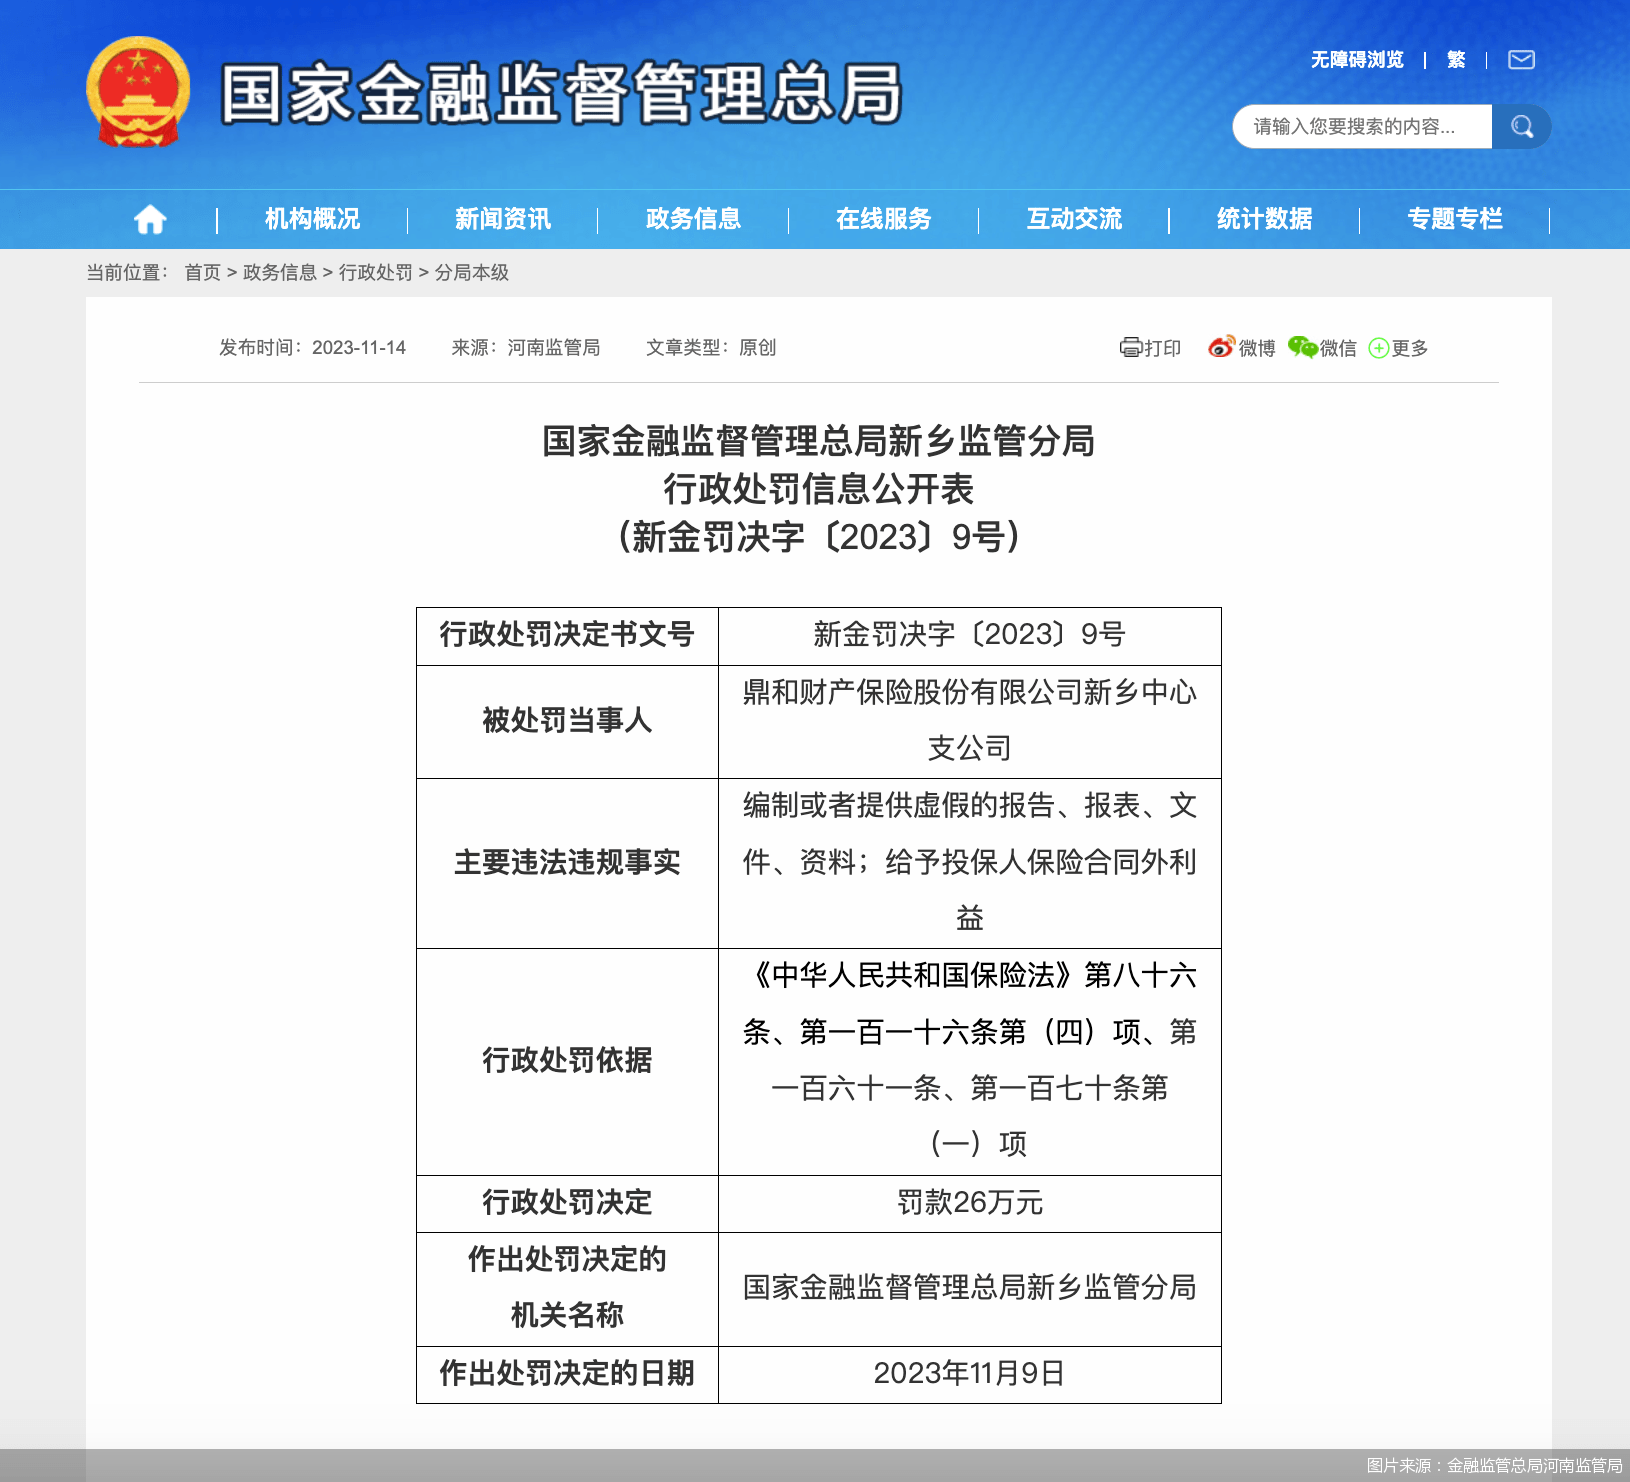Image resolution: width=1630 pixels, height=1482 pixels.
Task: Click the 行政处罚 breadcrumb link
Action: [x=375, y=273]
